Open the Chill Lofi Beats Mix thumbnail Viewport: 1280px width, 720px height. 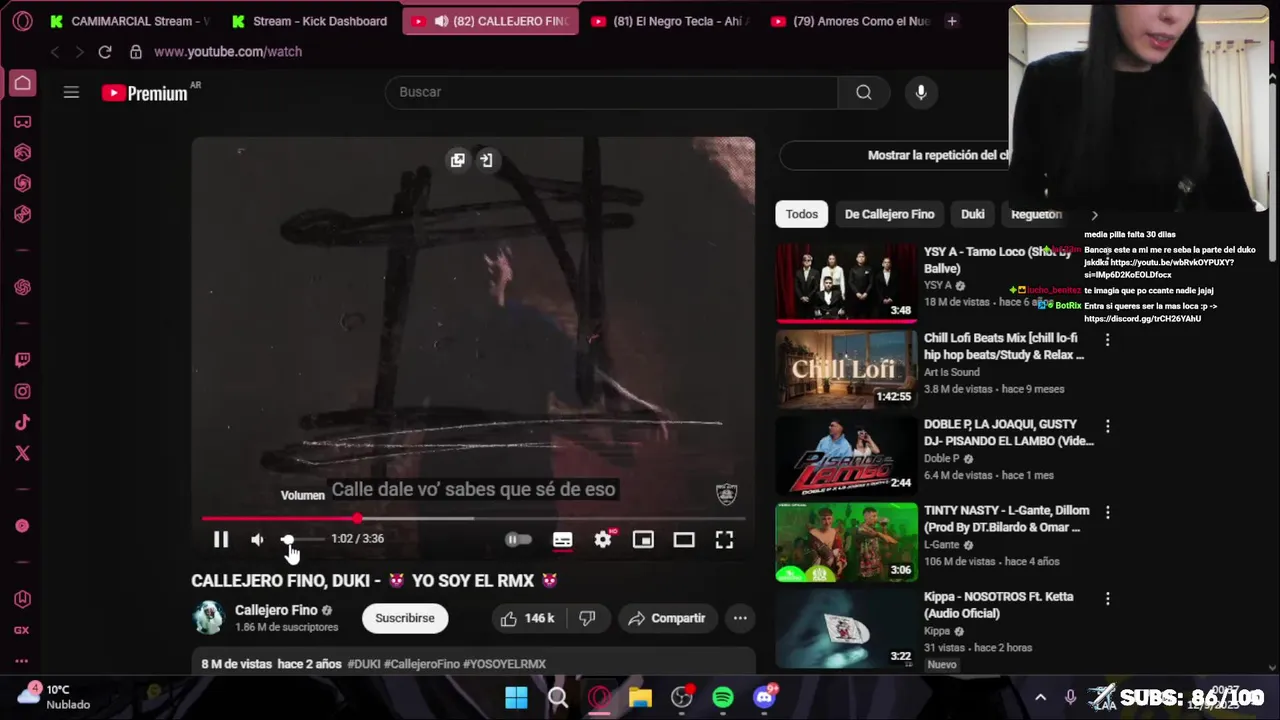click(x=846, y=369)
